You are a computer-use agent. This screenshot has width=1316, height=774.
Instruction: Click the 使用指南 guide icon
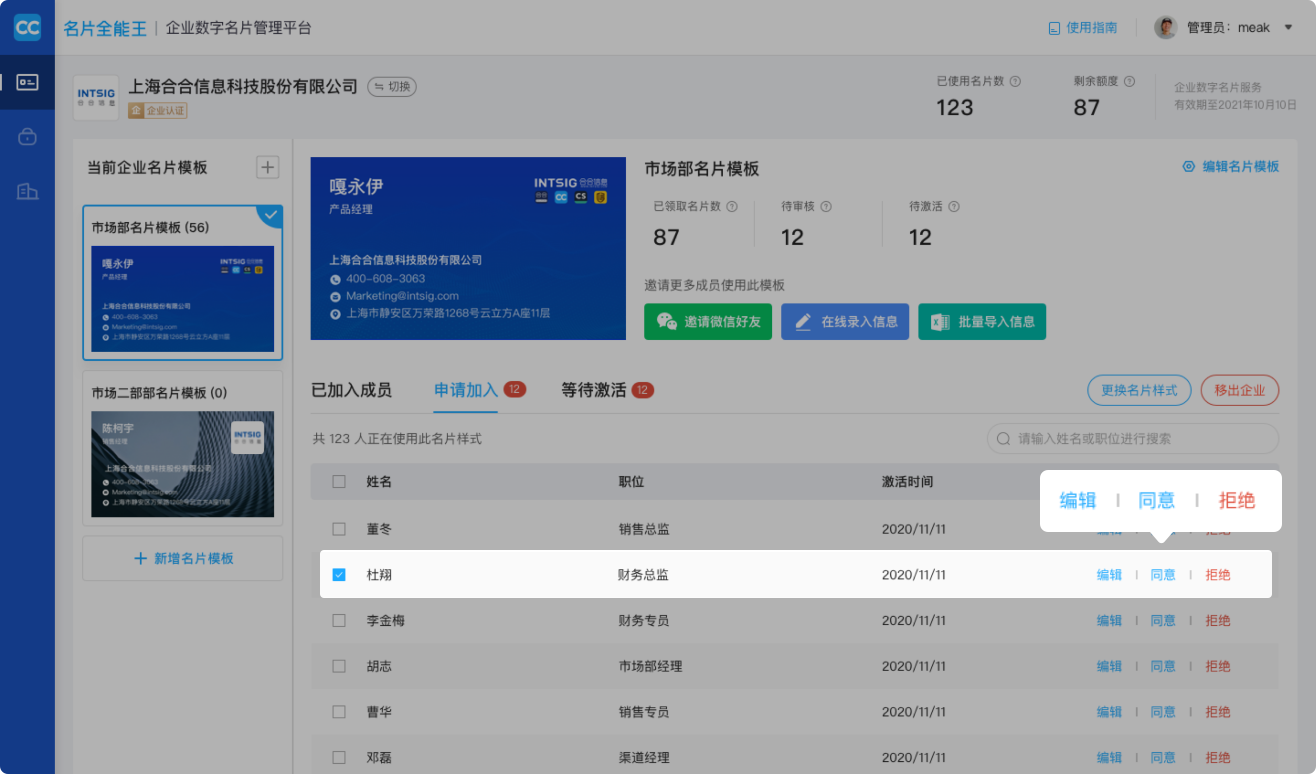(1054, 28)
